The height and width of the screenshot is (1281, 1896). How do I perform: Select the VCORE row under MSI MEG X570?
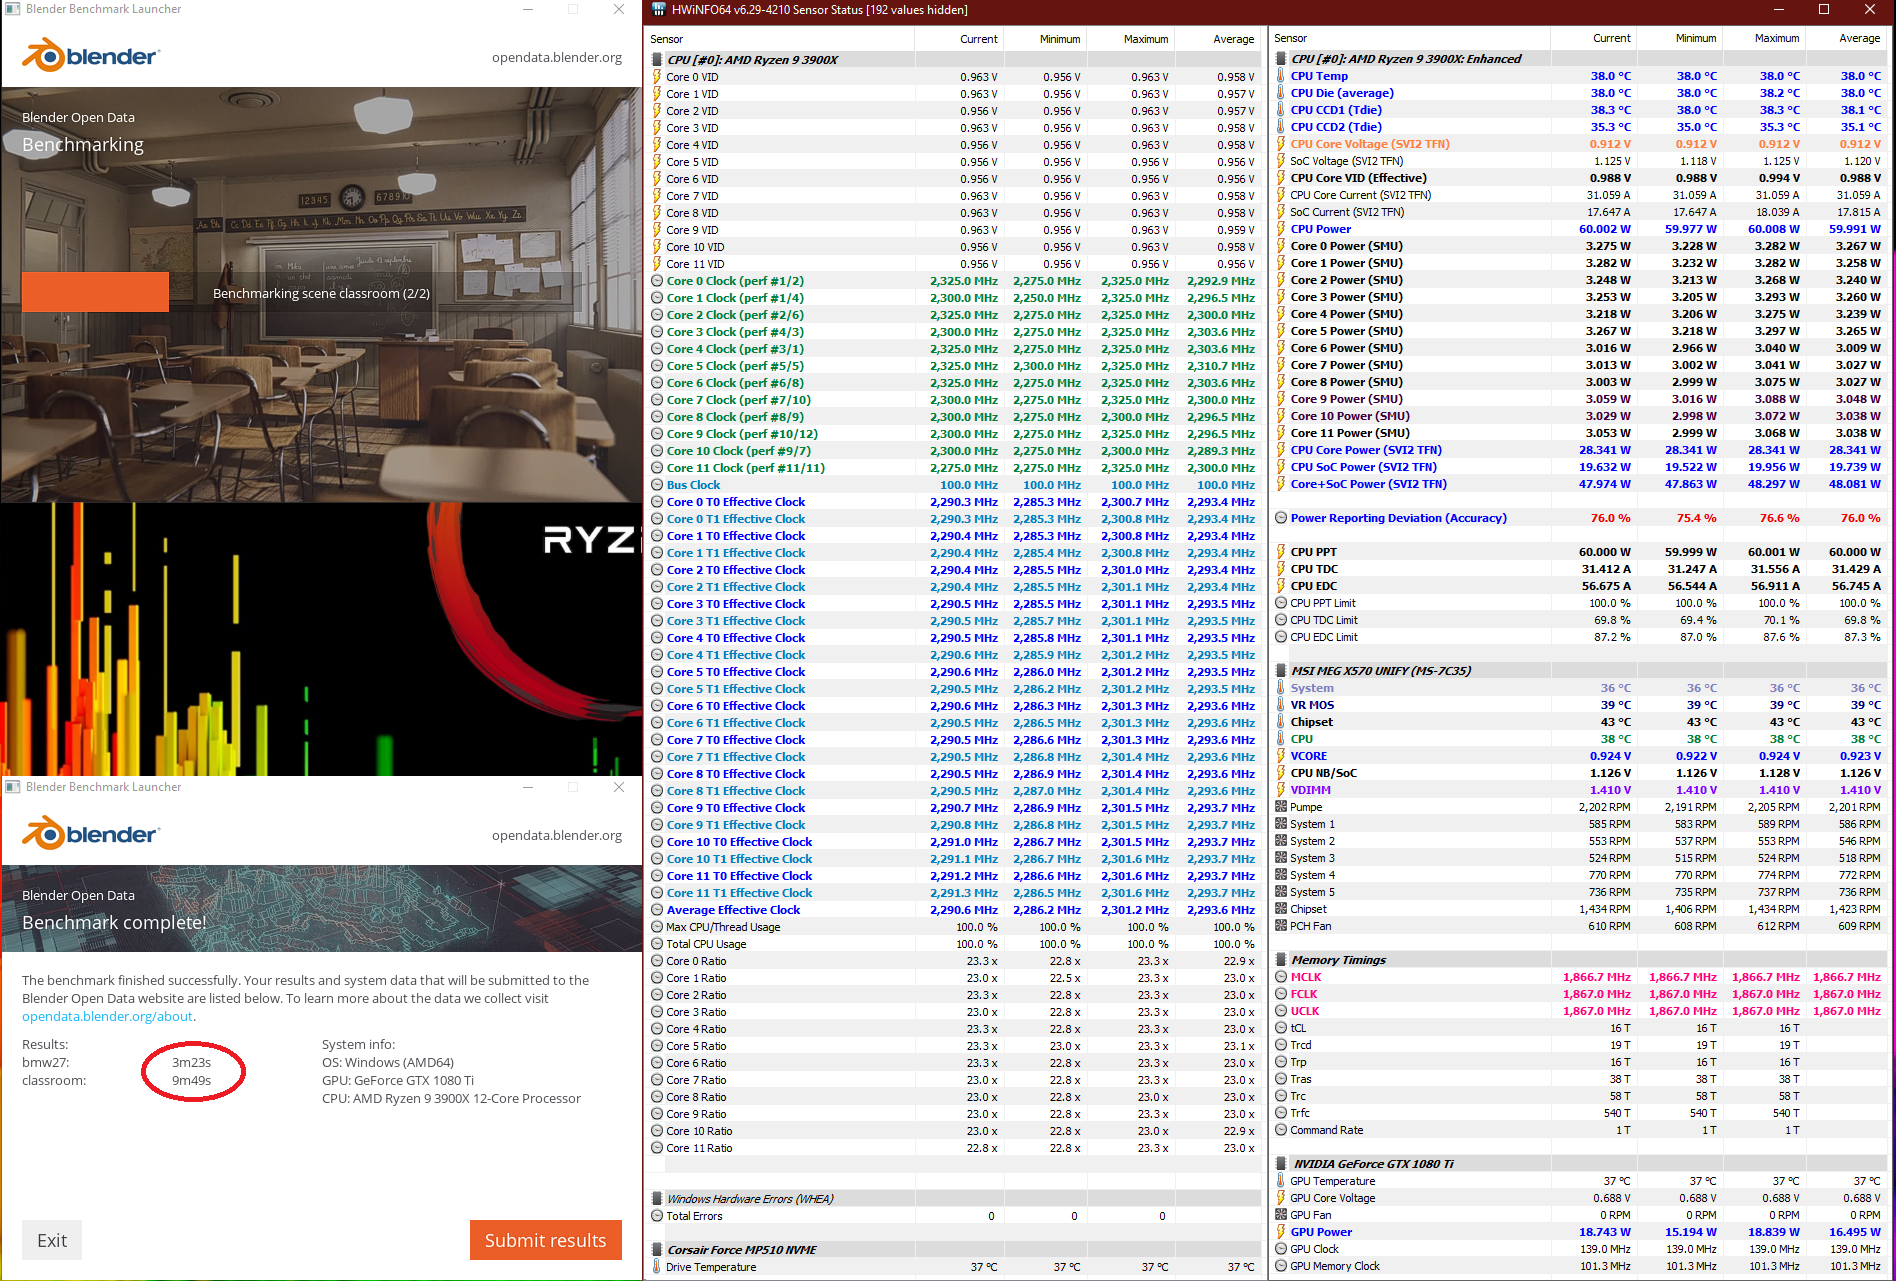(x=1580, y=756)
